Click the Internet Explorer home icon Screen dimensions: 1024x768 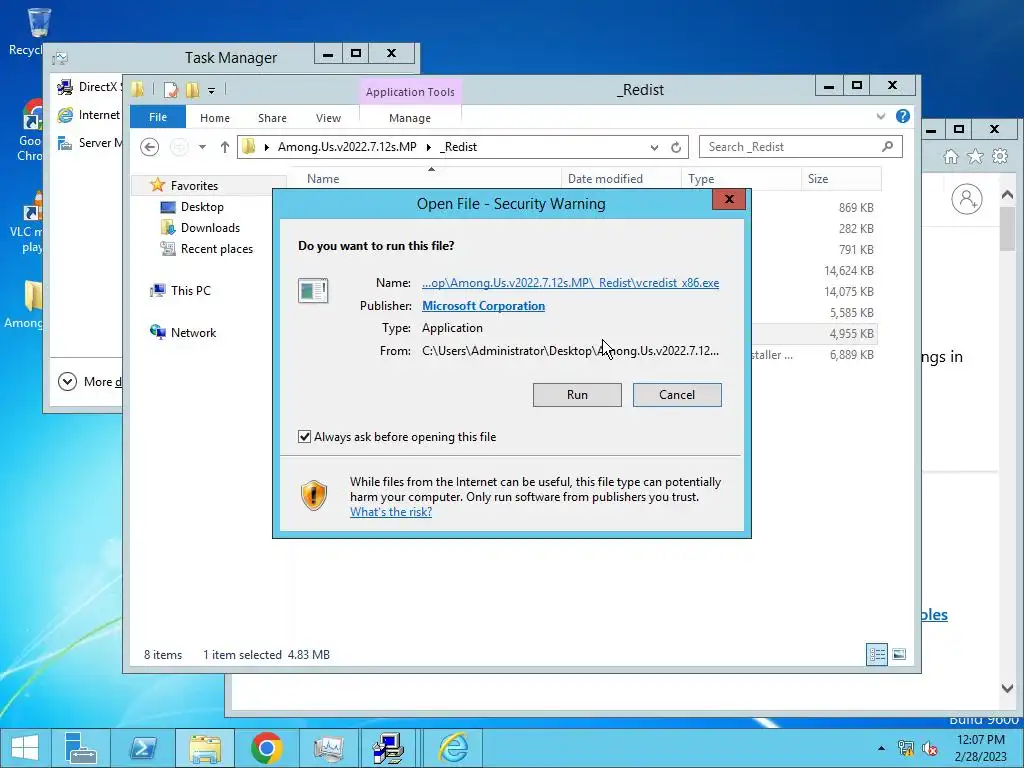(951, 157)
